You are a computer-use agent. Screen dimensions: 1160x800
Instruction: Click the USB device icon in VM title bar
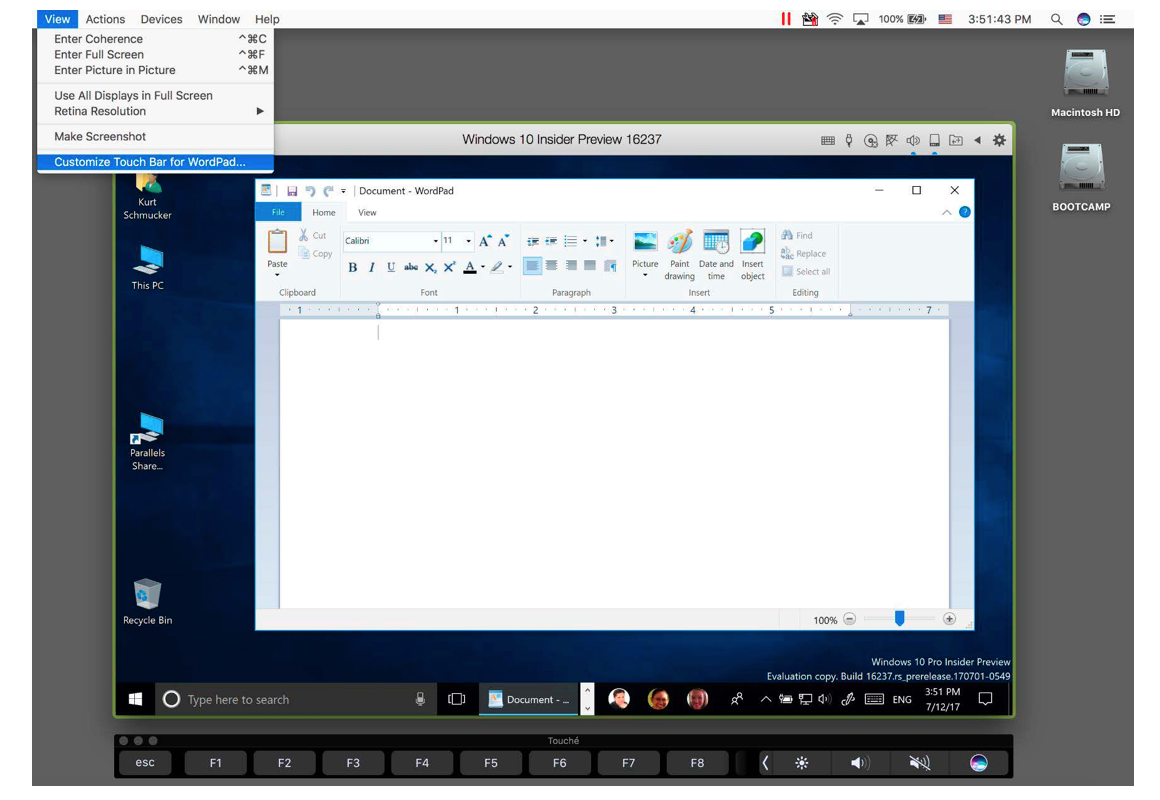849,141
